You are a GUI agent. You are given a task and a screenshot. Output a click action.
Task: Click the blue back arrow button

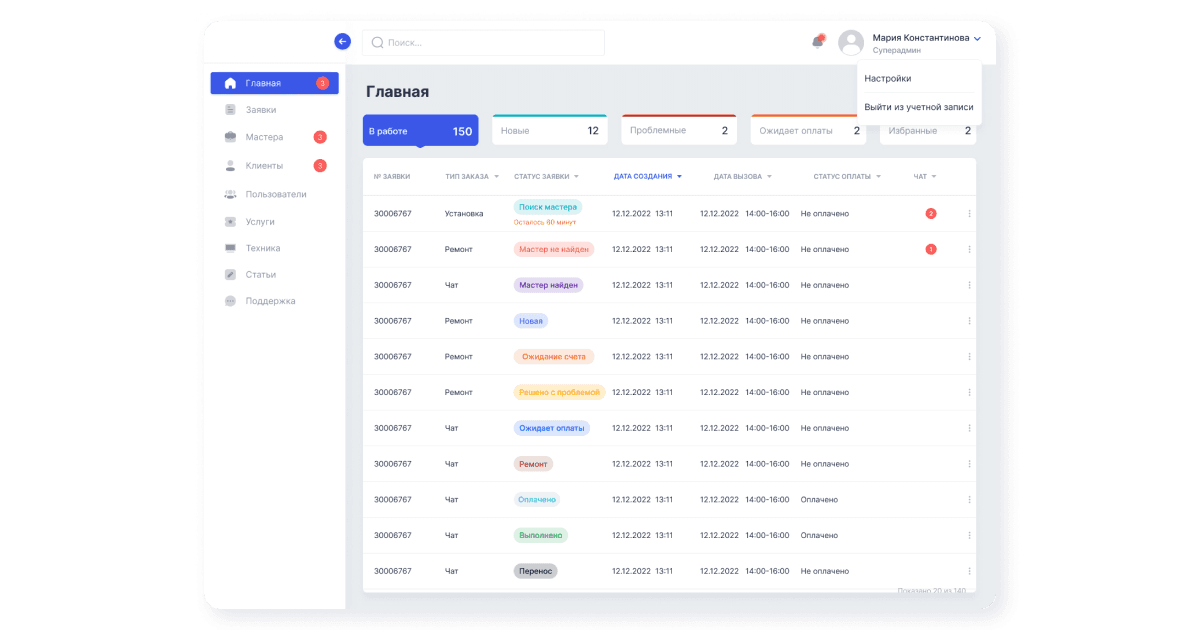341,41
